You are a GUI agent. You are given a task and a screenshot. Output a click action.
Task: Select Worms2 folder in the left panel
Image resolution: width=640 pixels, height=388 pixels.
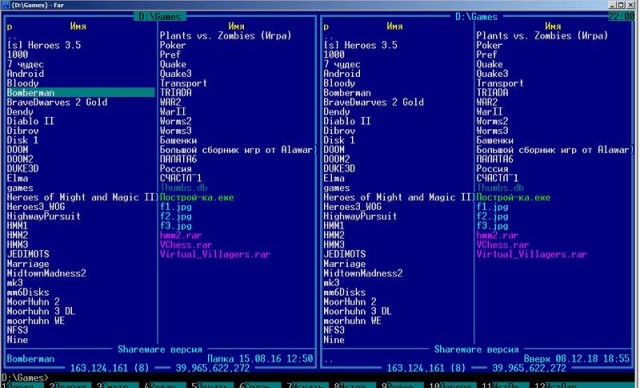[176, 121]
